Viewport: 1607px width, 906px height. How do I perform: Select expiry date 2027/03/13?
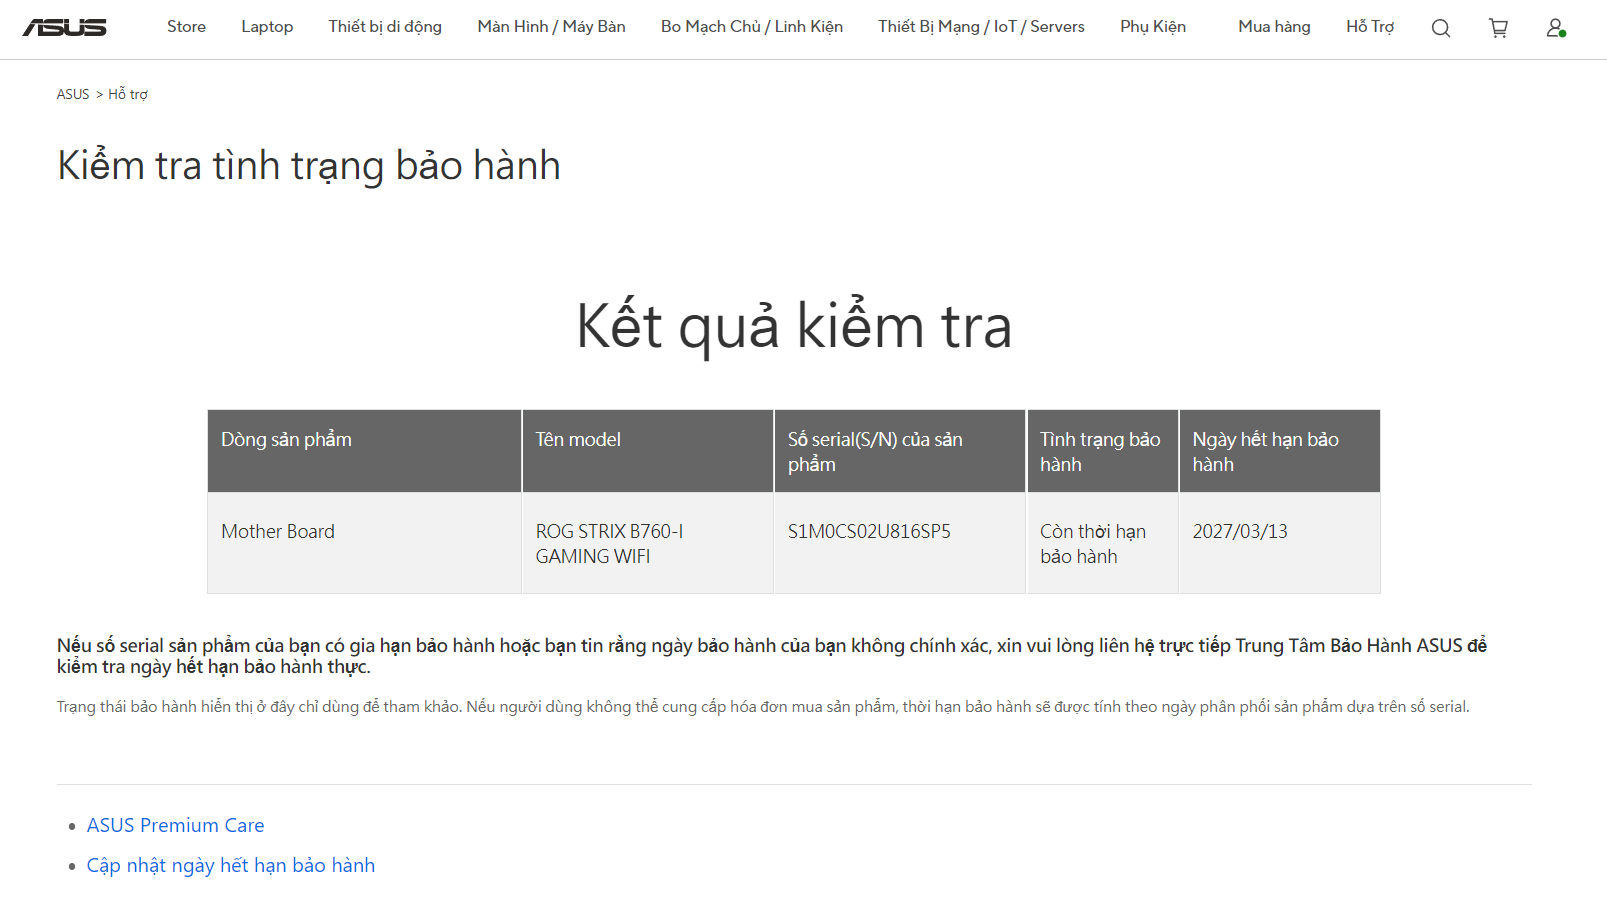(x=1240, y=531)
